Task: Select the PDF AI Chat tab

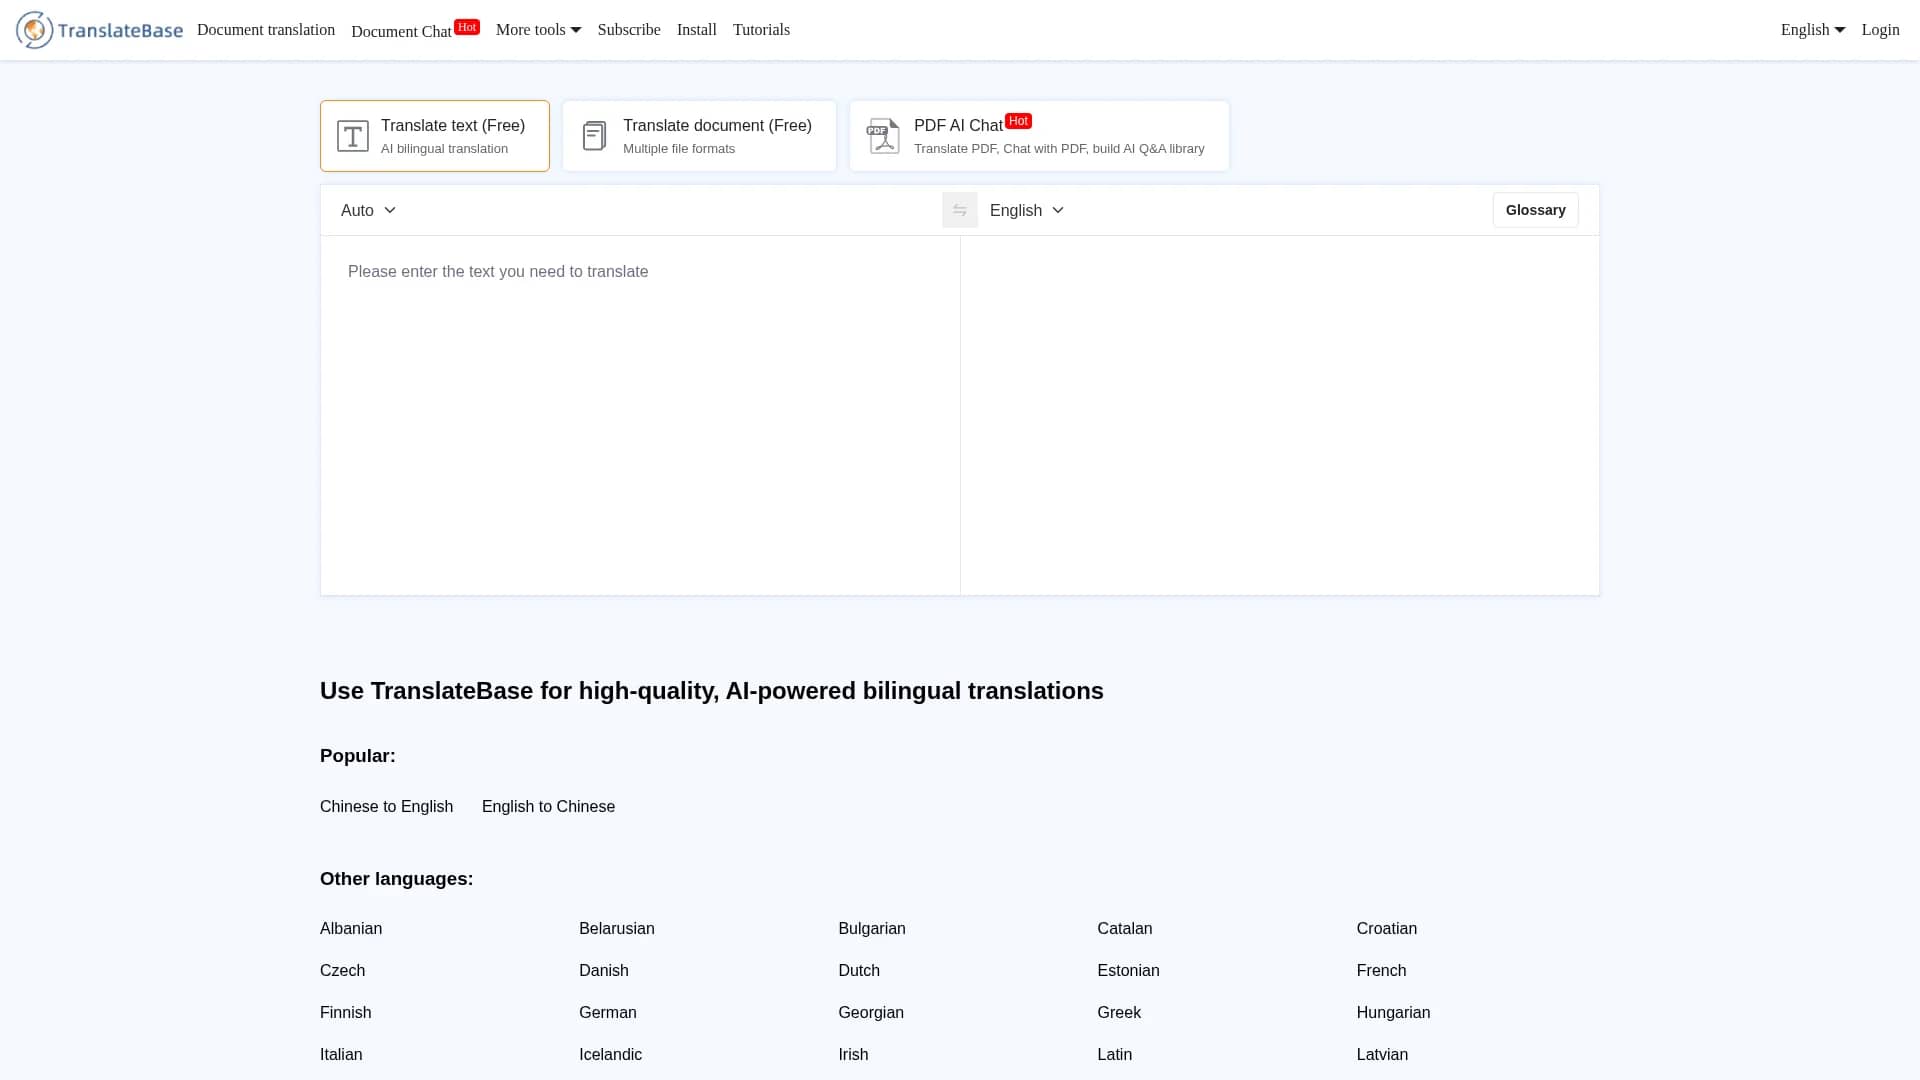Action: click(1039, 136)
